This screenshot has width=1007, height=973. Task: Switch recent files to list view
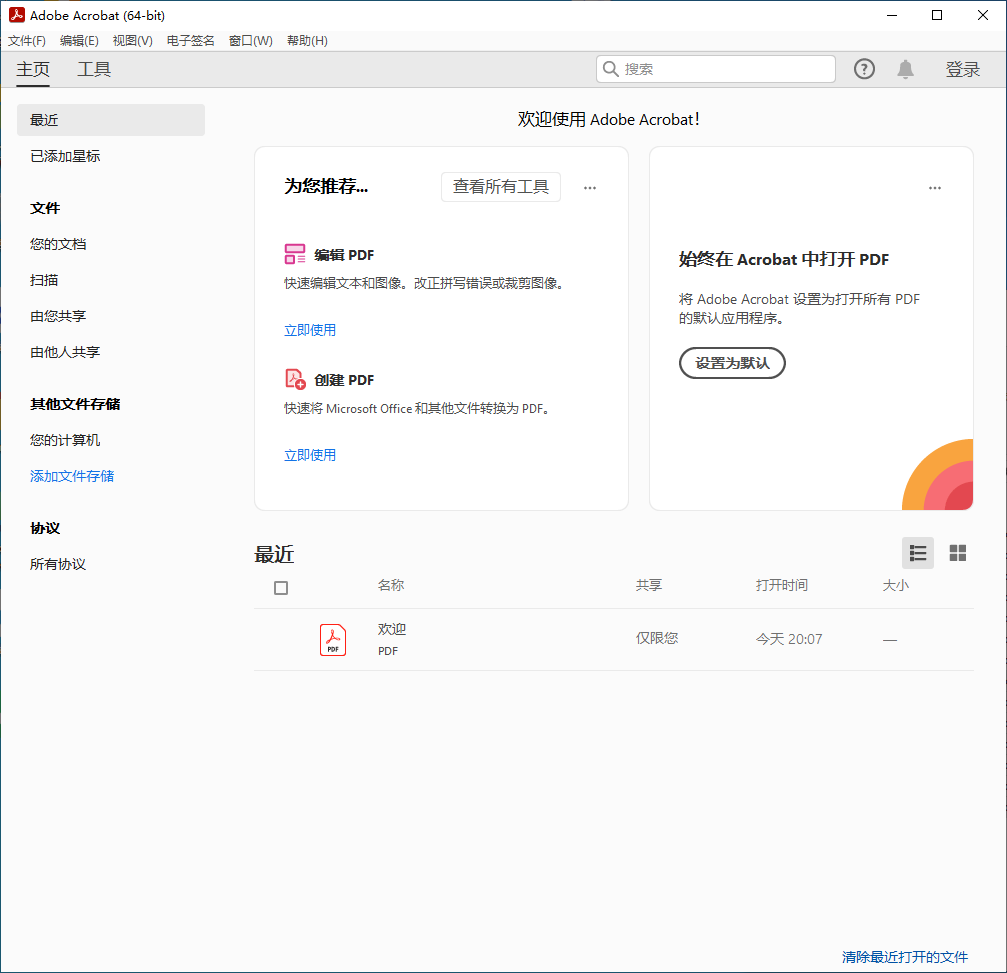917,552
